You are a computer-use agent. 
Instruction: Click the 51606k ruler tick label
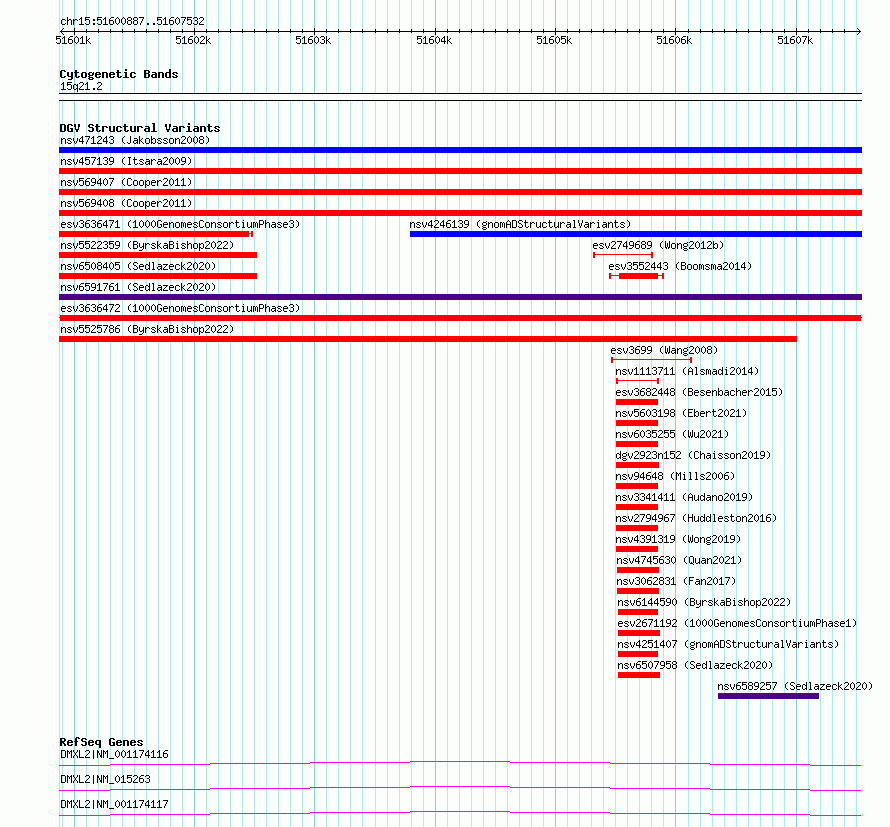[674, 40]
